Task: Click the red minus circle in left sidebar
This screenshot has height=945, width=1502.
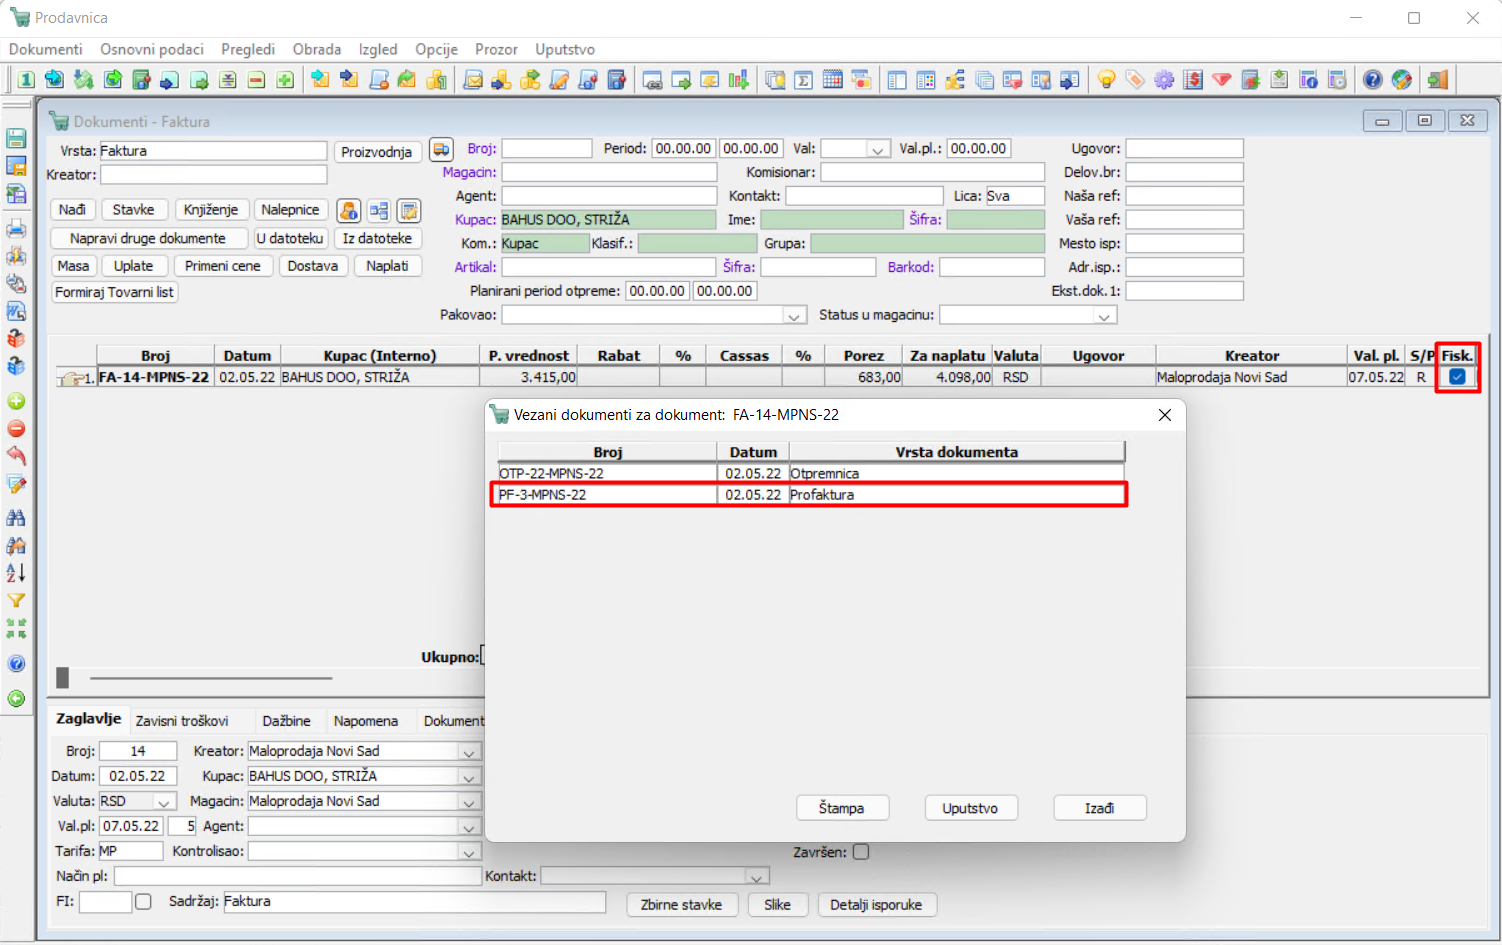Action: [x=16, y=429]
